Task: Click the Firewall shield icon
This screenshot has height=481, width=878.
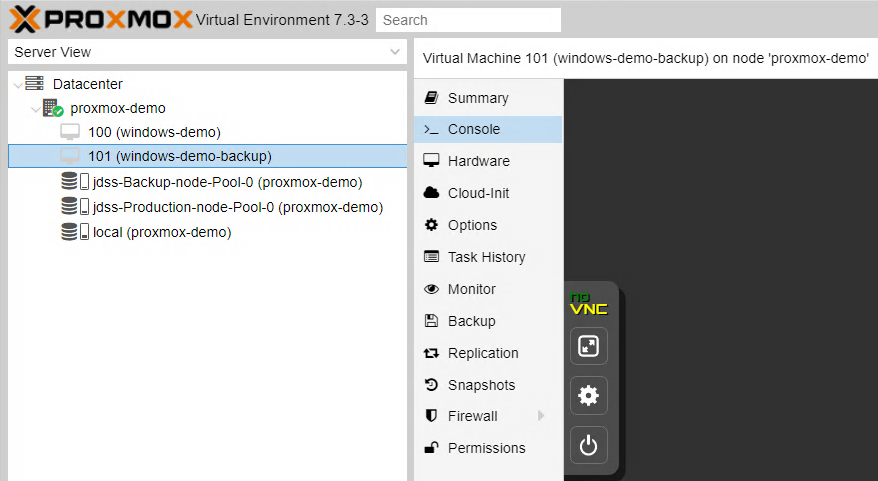Action: click(431, 415)
